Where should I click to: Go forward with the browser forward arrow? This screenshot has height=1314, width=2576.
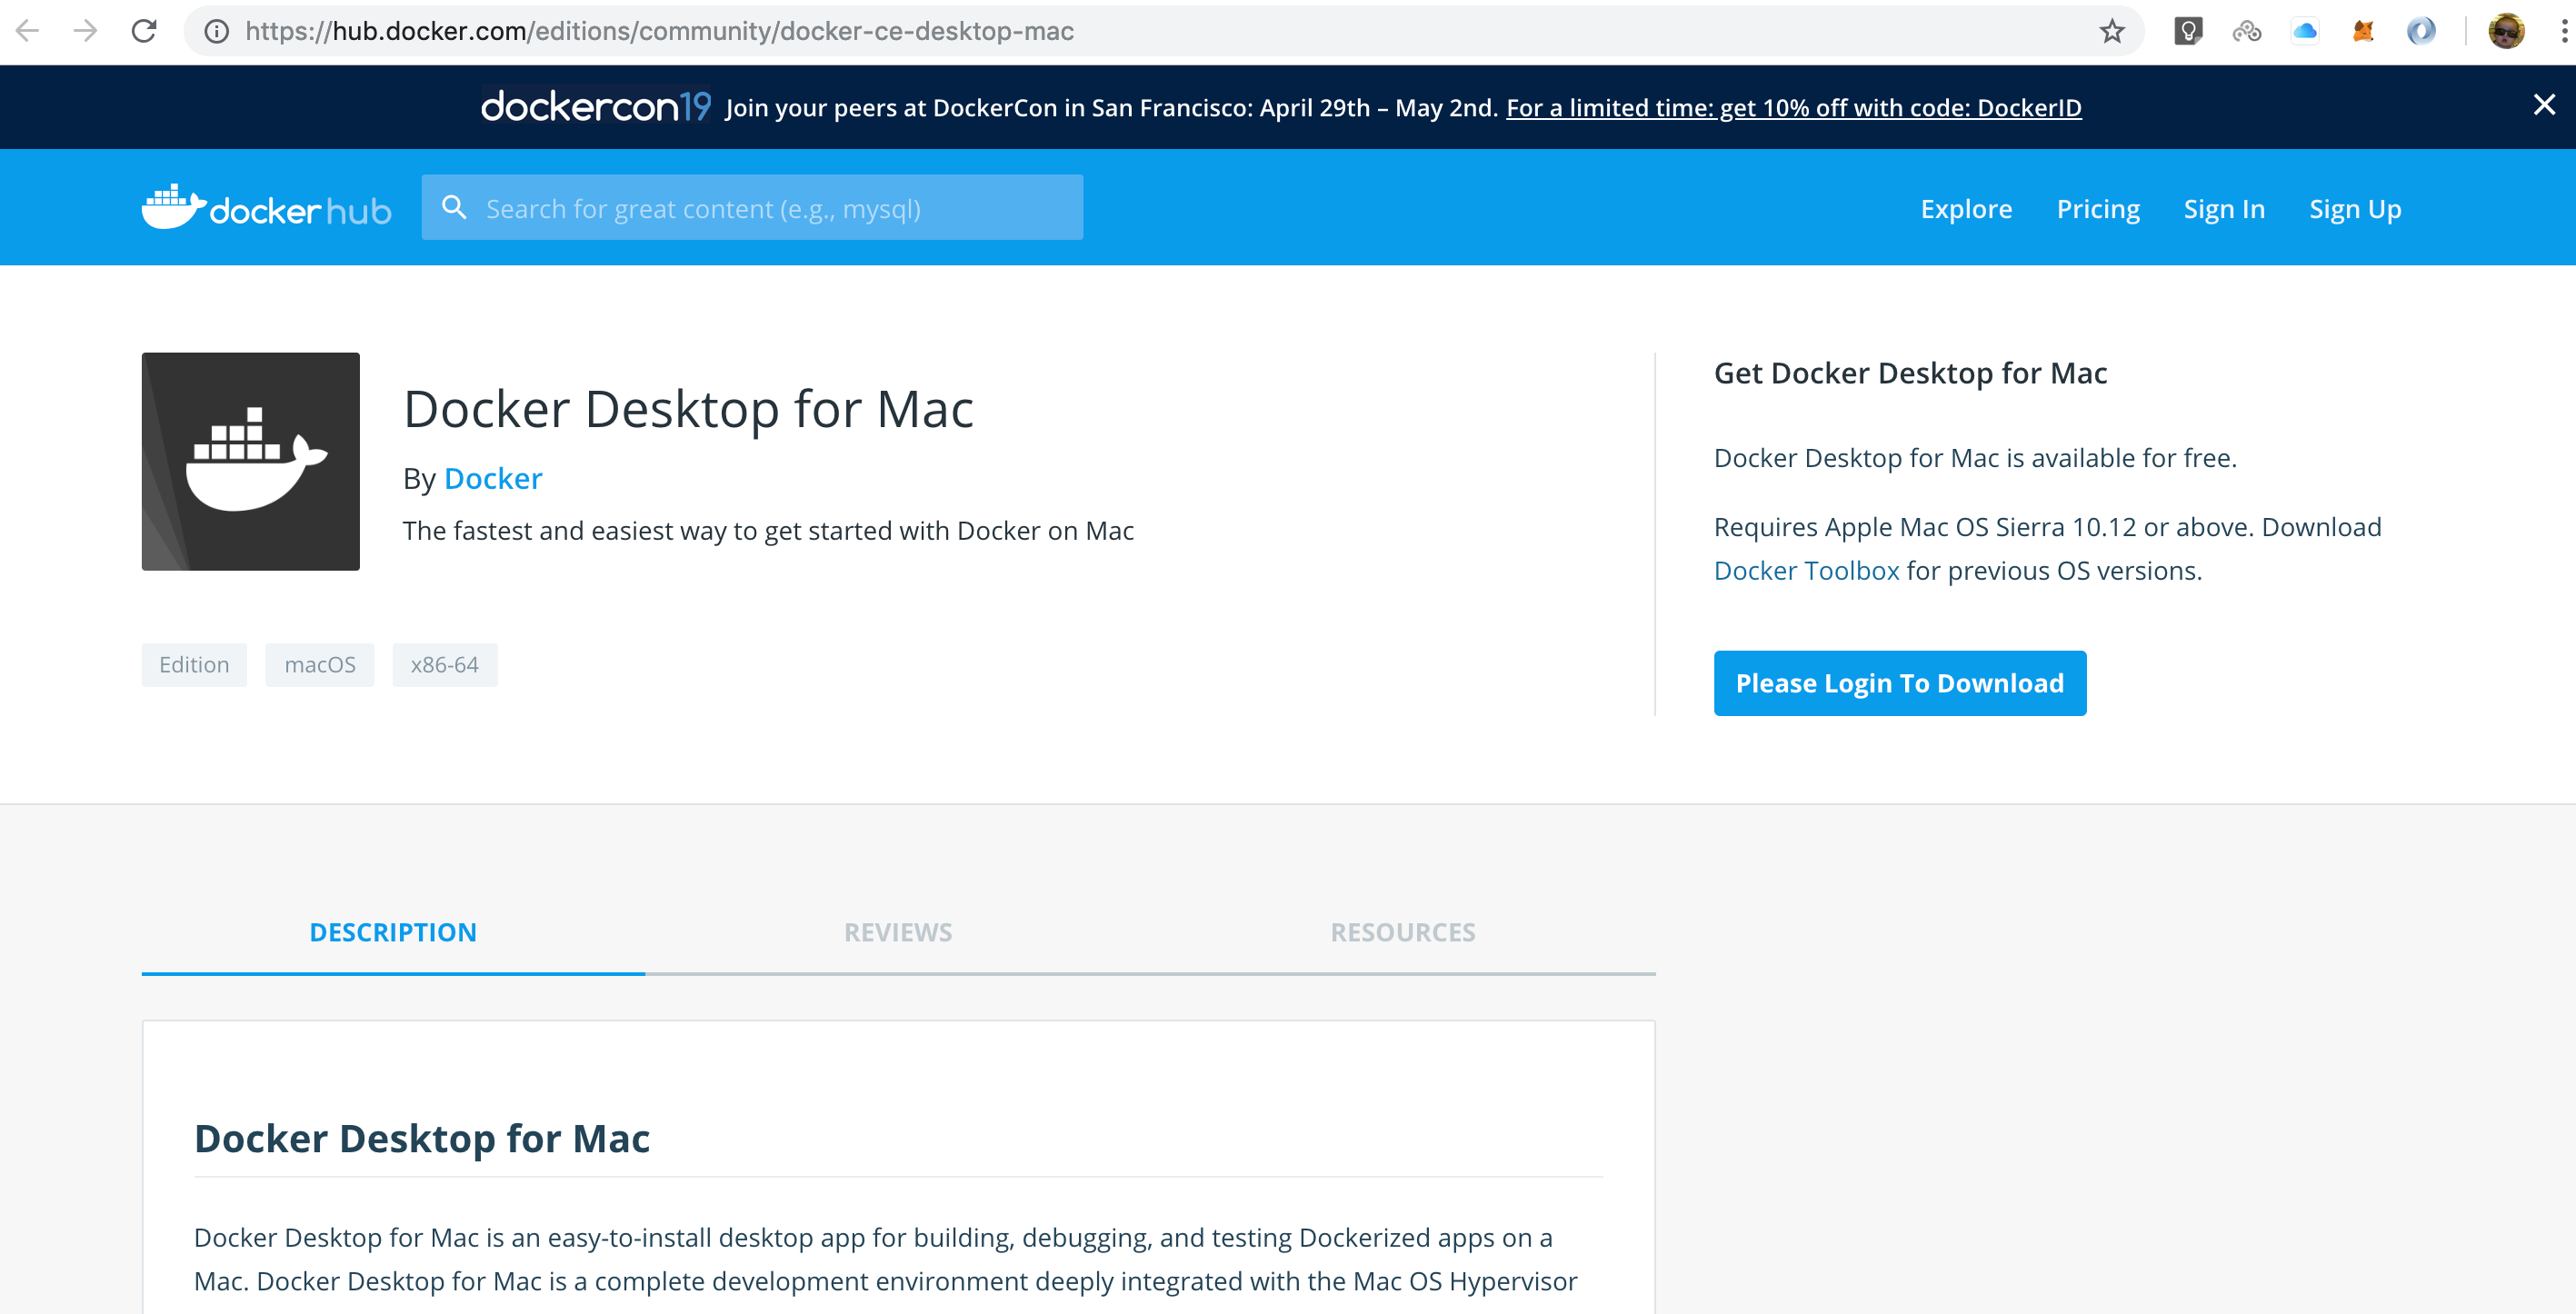tap(86, 31)
